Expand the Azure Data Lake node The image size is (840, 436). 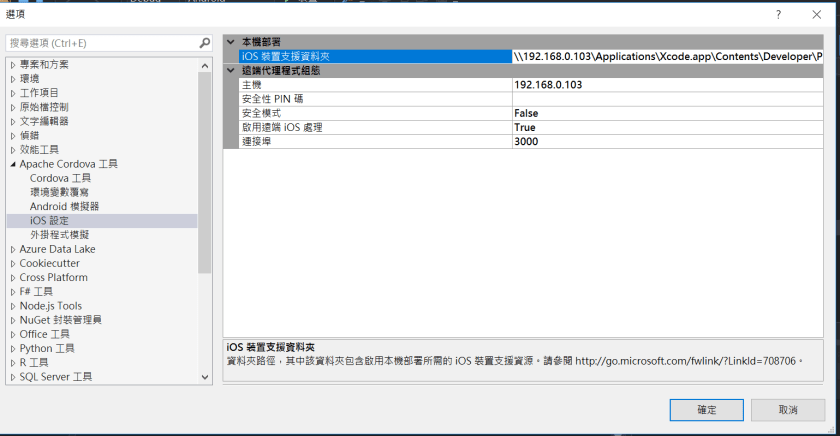13,249
